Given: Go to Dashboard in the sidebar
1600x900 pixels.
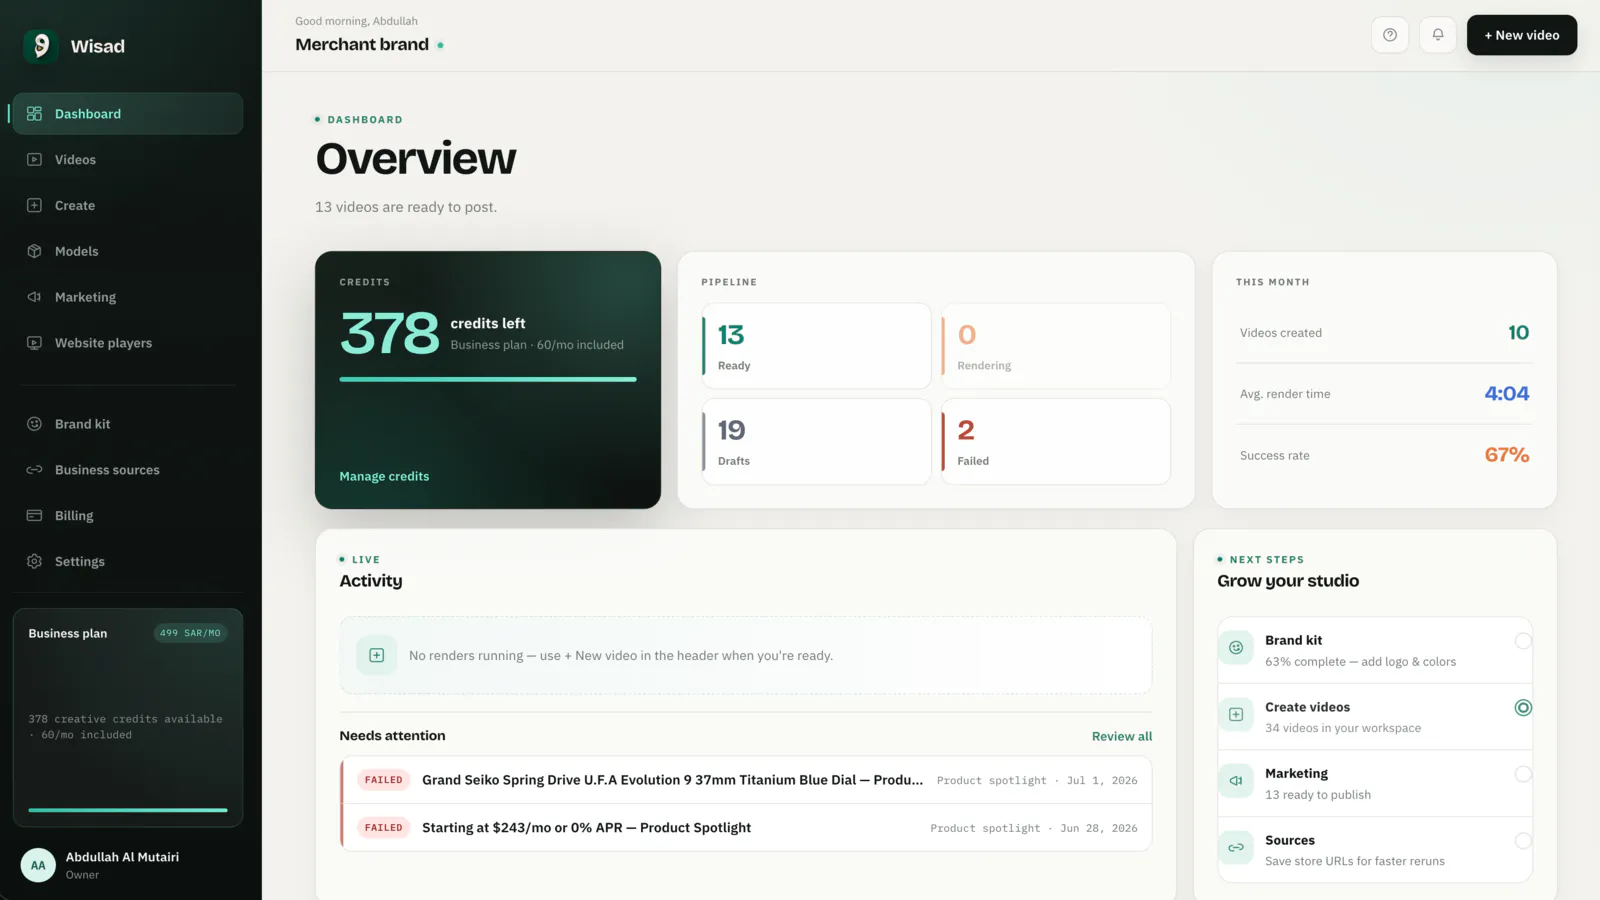Looking at the screenshot, I should pyautogui.click(x=128, y=114).
